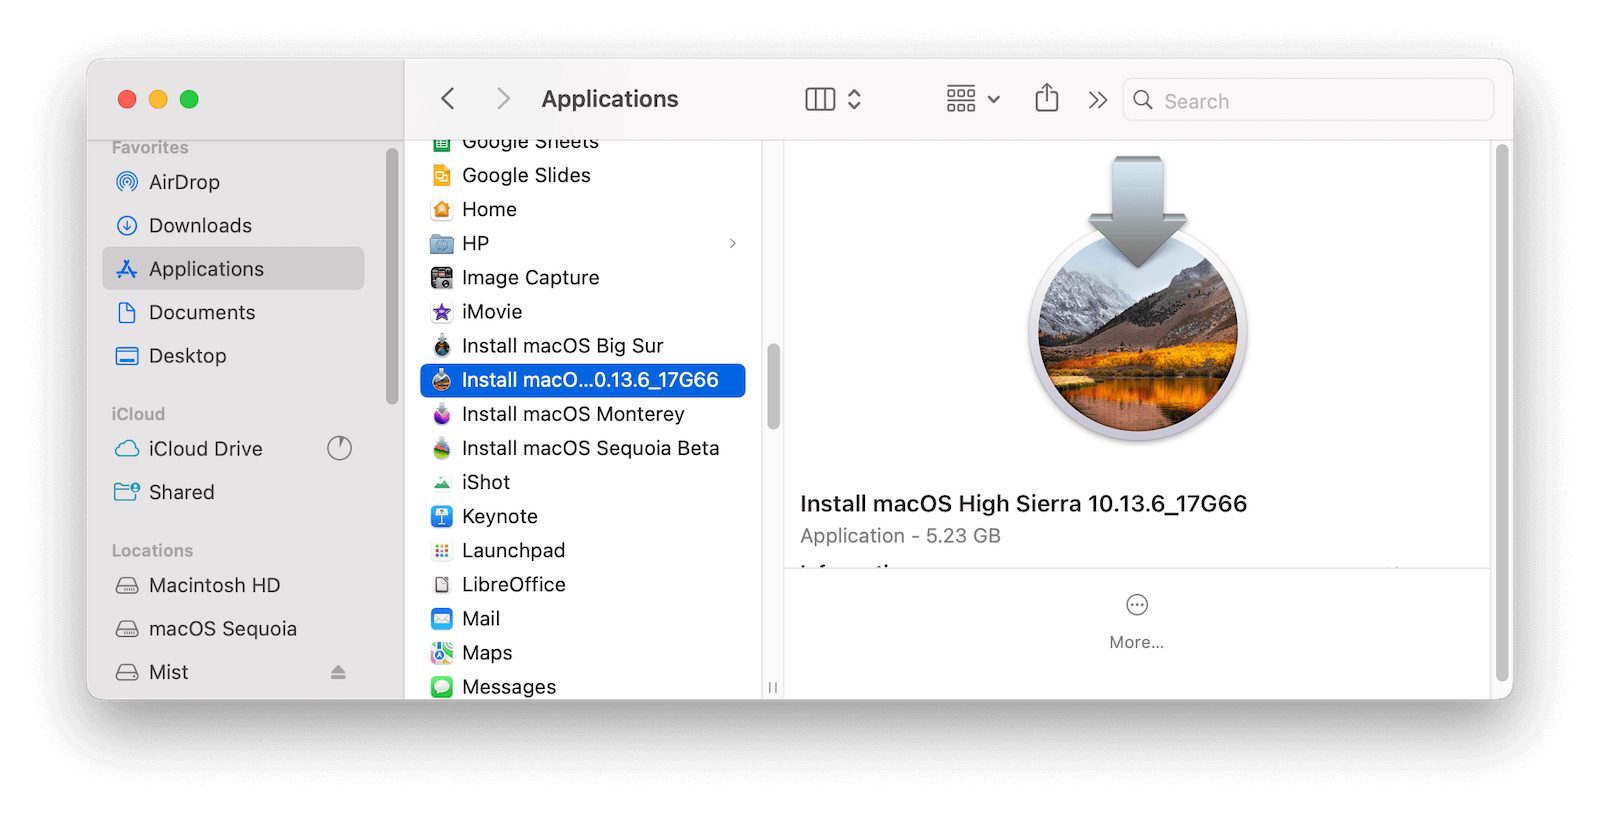Open Documents in the sidebar

pos(233,313)
